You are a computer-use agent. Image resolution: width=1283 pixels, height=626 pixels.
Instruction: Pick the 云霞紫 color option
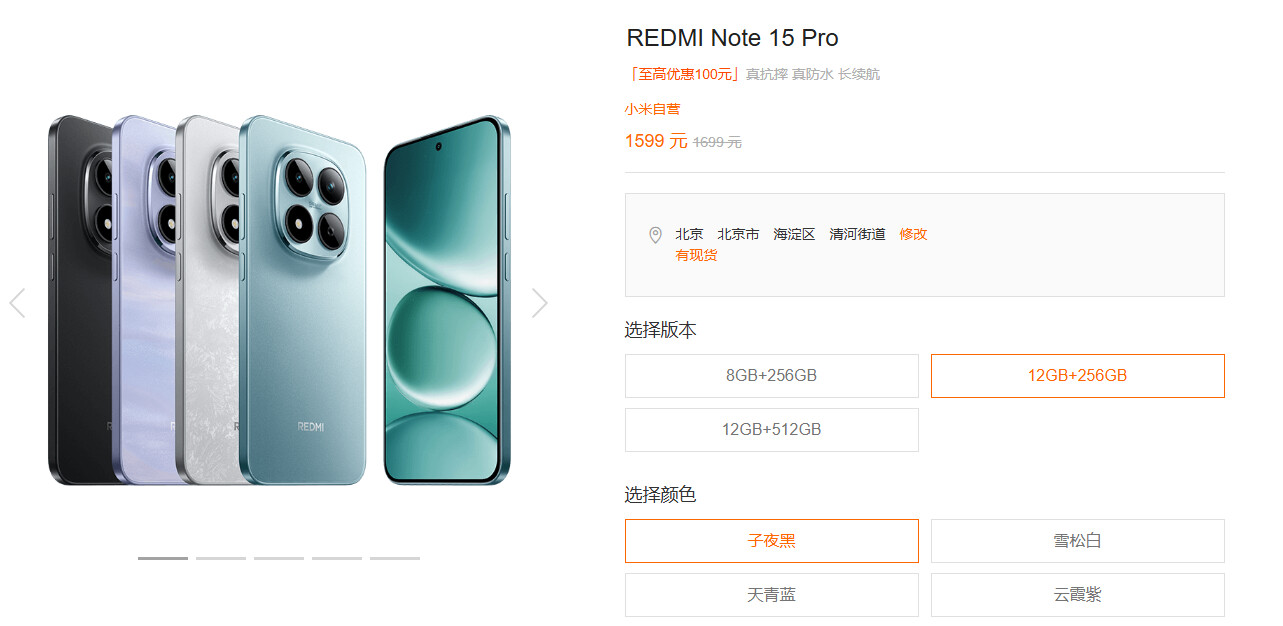pyautogui.click(x=1078, y=595)
